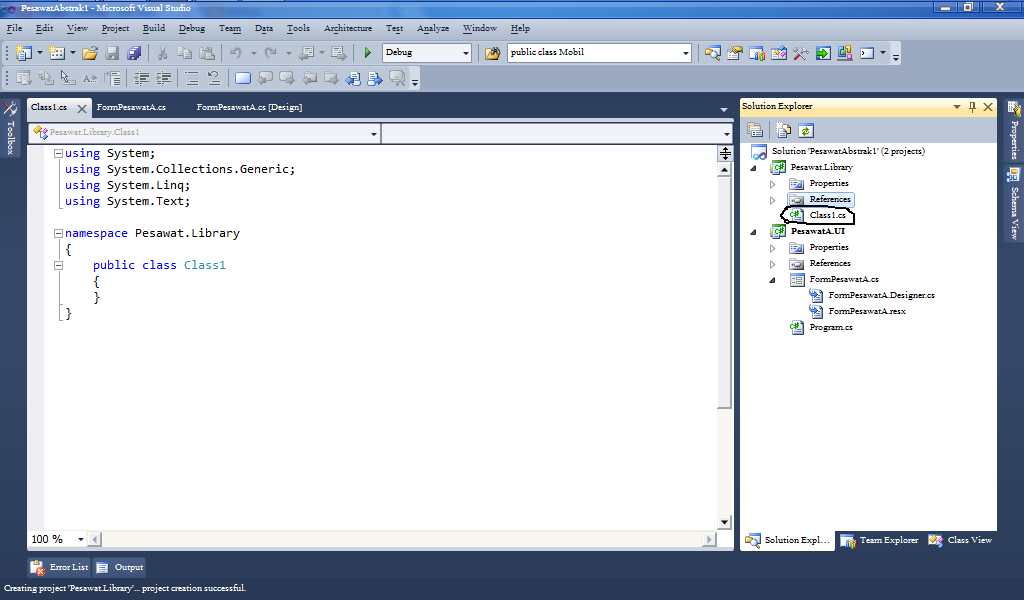Select FormPesawatA.Designer.cs in Solution Explorer
Viewport: 1024px width, 600px height.
click(881, 296)
